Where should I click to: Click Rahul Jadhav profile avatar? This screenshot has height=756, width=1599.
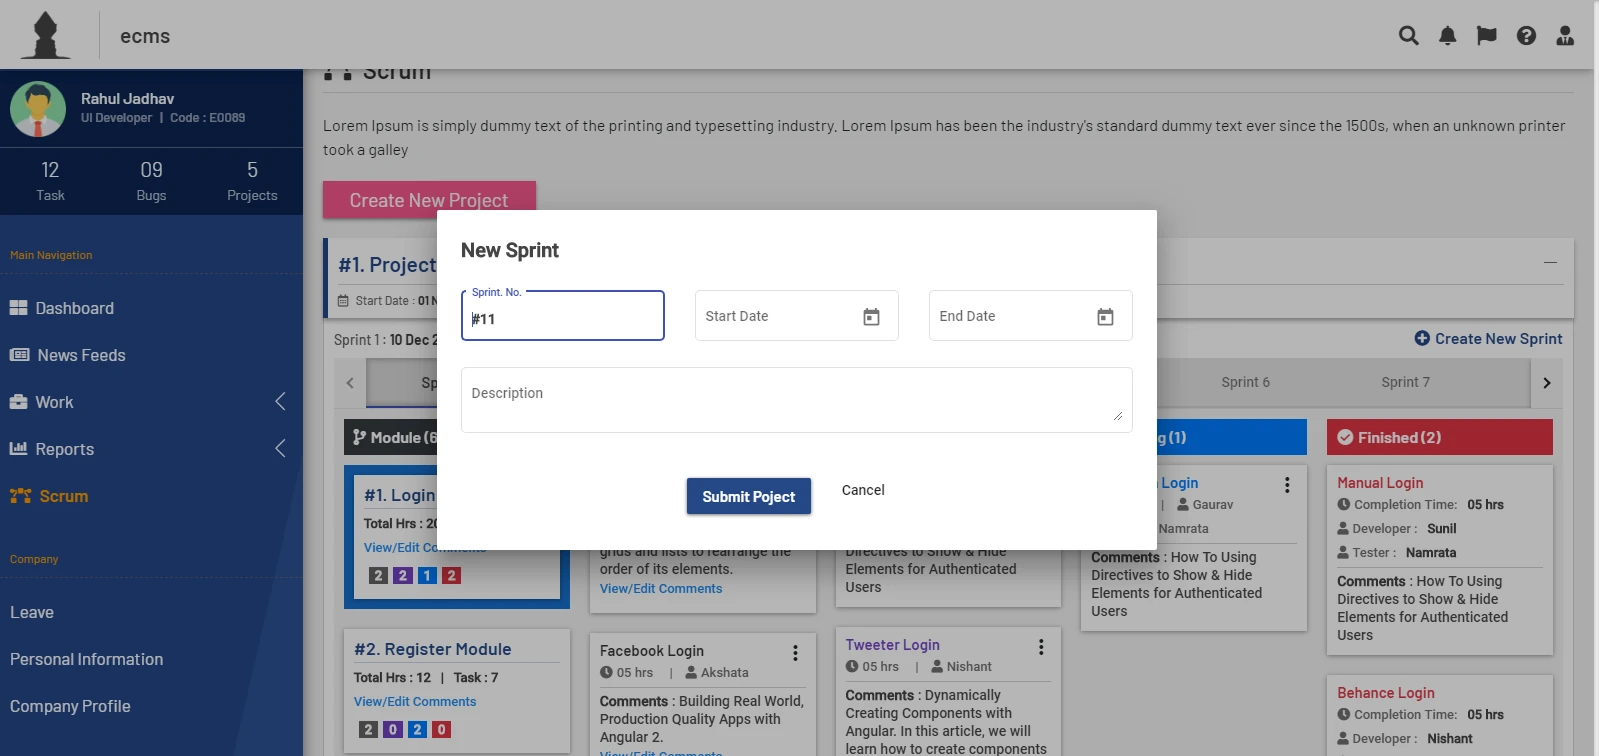(38, 109)
